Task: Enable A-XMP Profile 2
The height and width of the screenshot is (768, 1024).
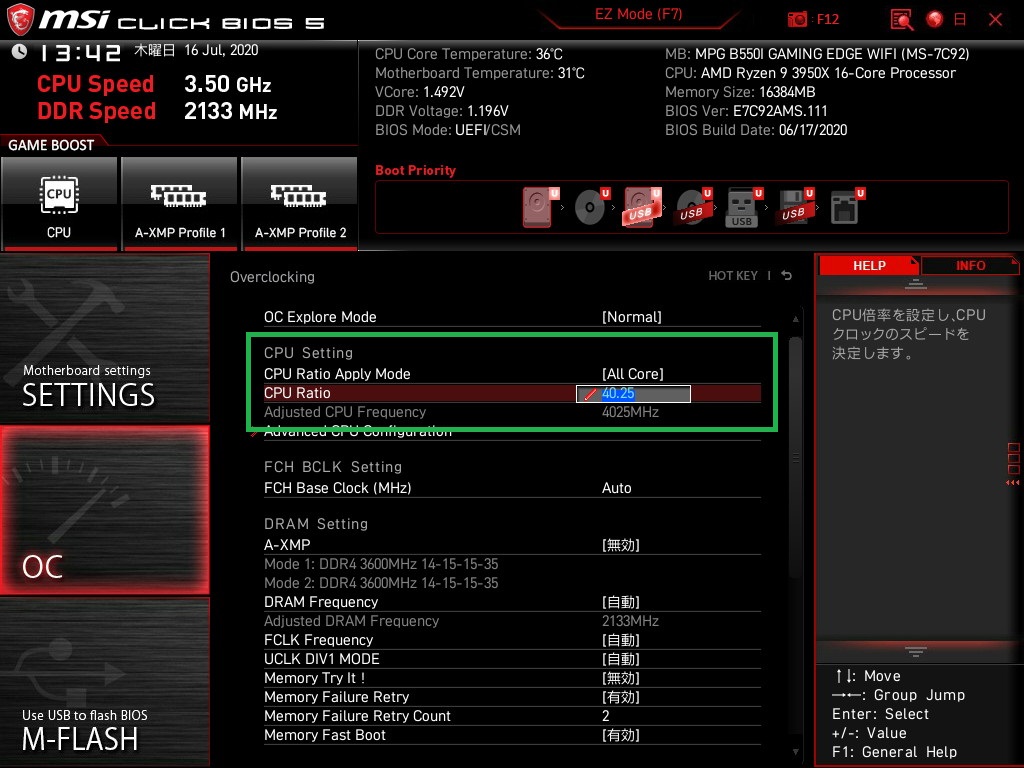Action: pyautogui.click(x=300, y=204)
